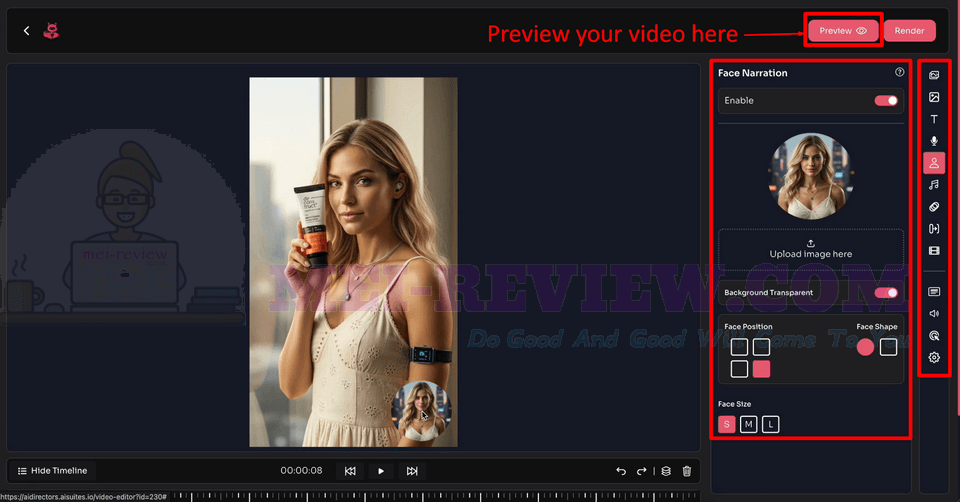This screenshot has width=960, height=502.
Task: Click the Hide Timeline button
Action: (53, 471)
